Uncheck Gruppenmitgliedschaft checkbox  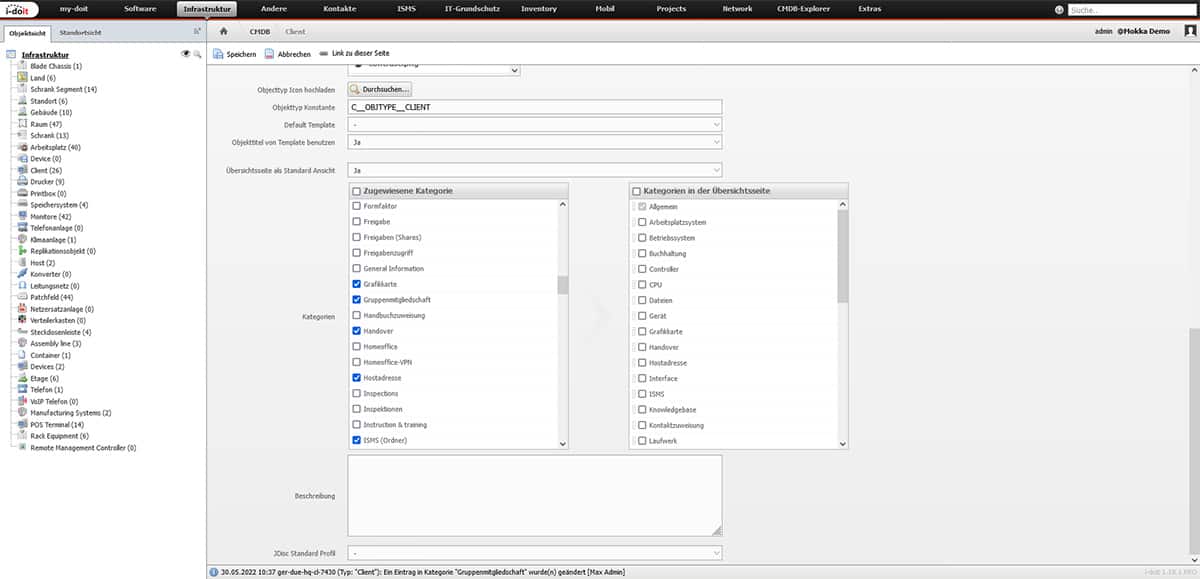(357, 300)
